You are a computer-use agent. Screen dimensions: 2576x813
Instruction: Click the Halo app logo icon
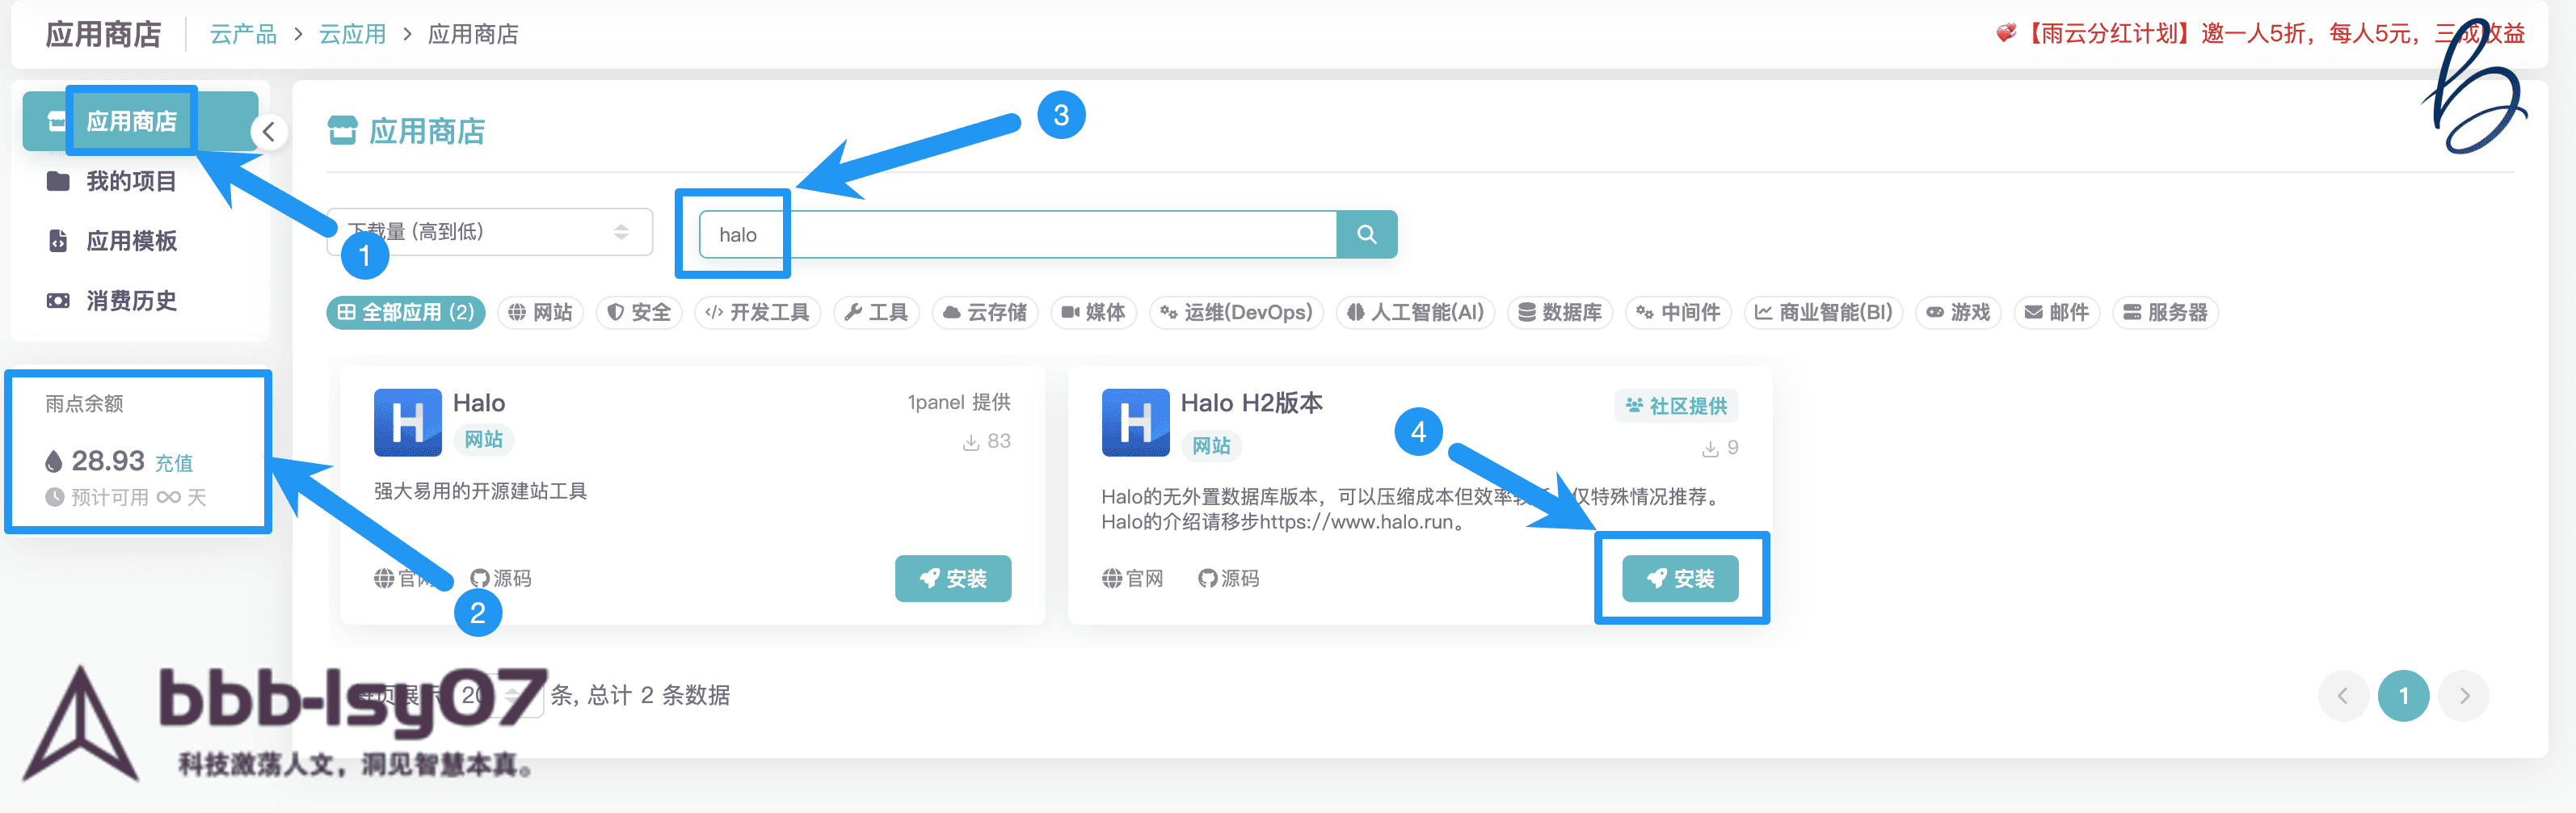point(407,422)
